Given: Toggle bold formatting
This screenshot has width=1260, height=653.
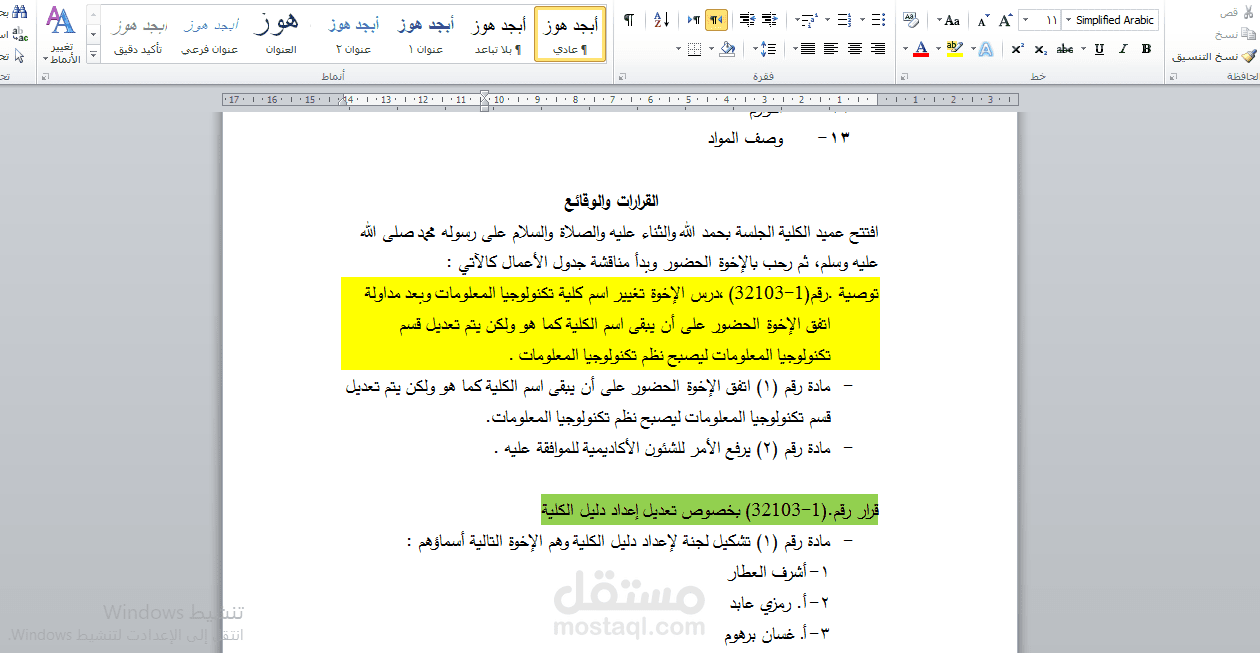Looking at the screenshot, I should [1146, 49].
